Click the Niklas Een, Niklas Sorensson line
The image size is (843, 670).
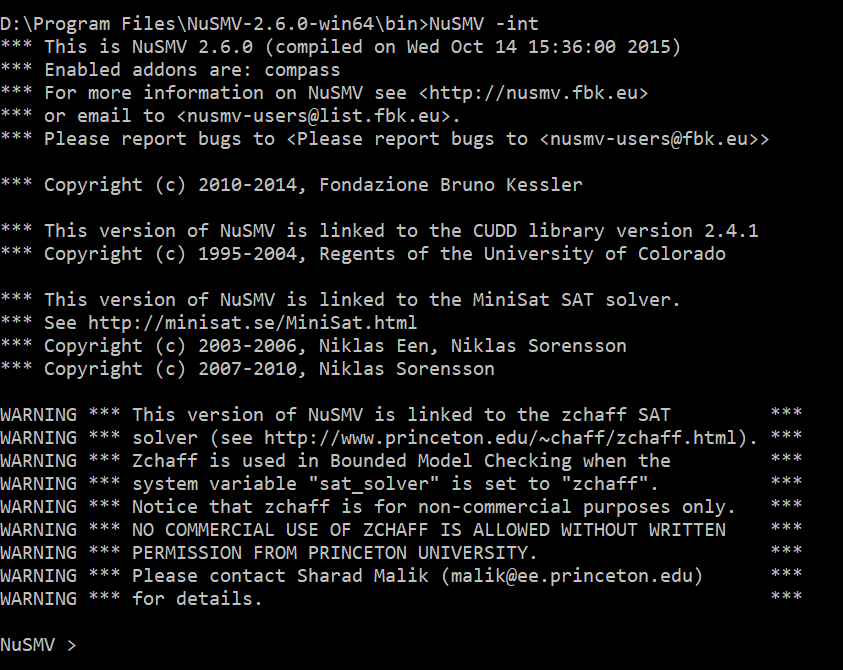(x=313, y=346)
